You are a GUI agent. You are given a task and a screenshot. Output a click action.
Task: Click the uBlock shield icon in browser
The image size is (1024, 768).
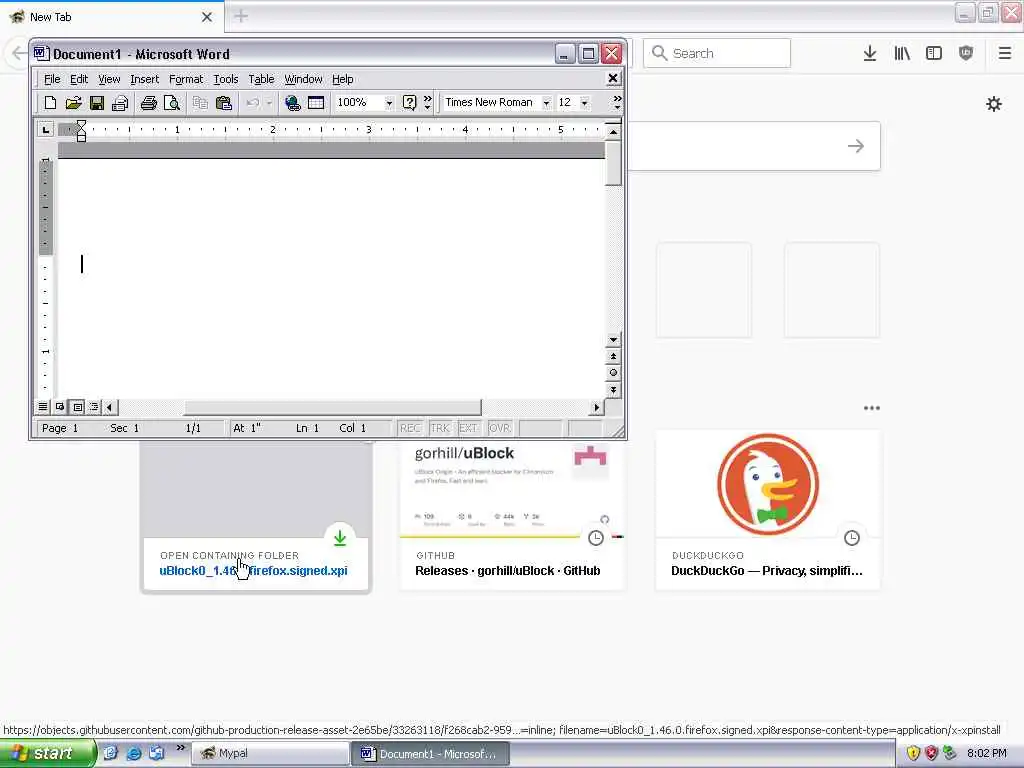pyautogui.click(x=966, y=54)
